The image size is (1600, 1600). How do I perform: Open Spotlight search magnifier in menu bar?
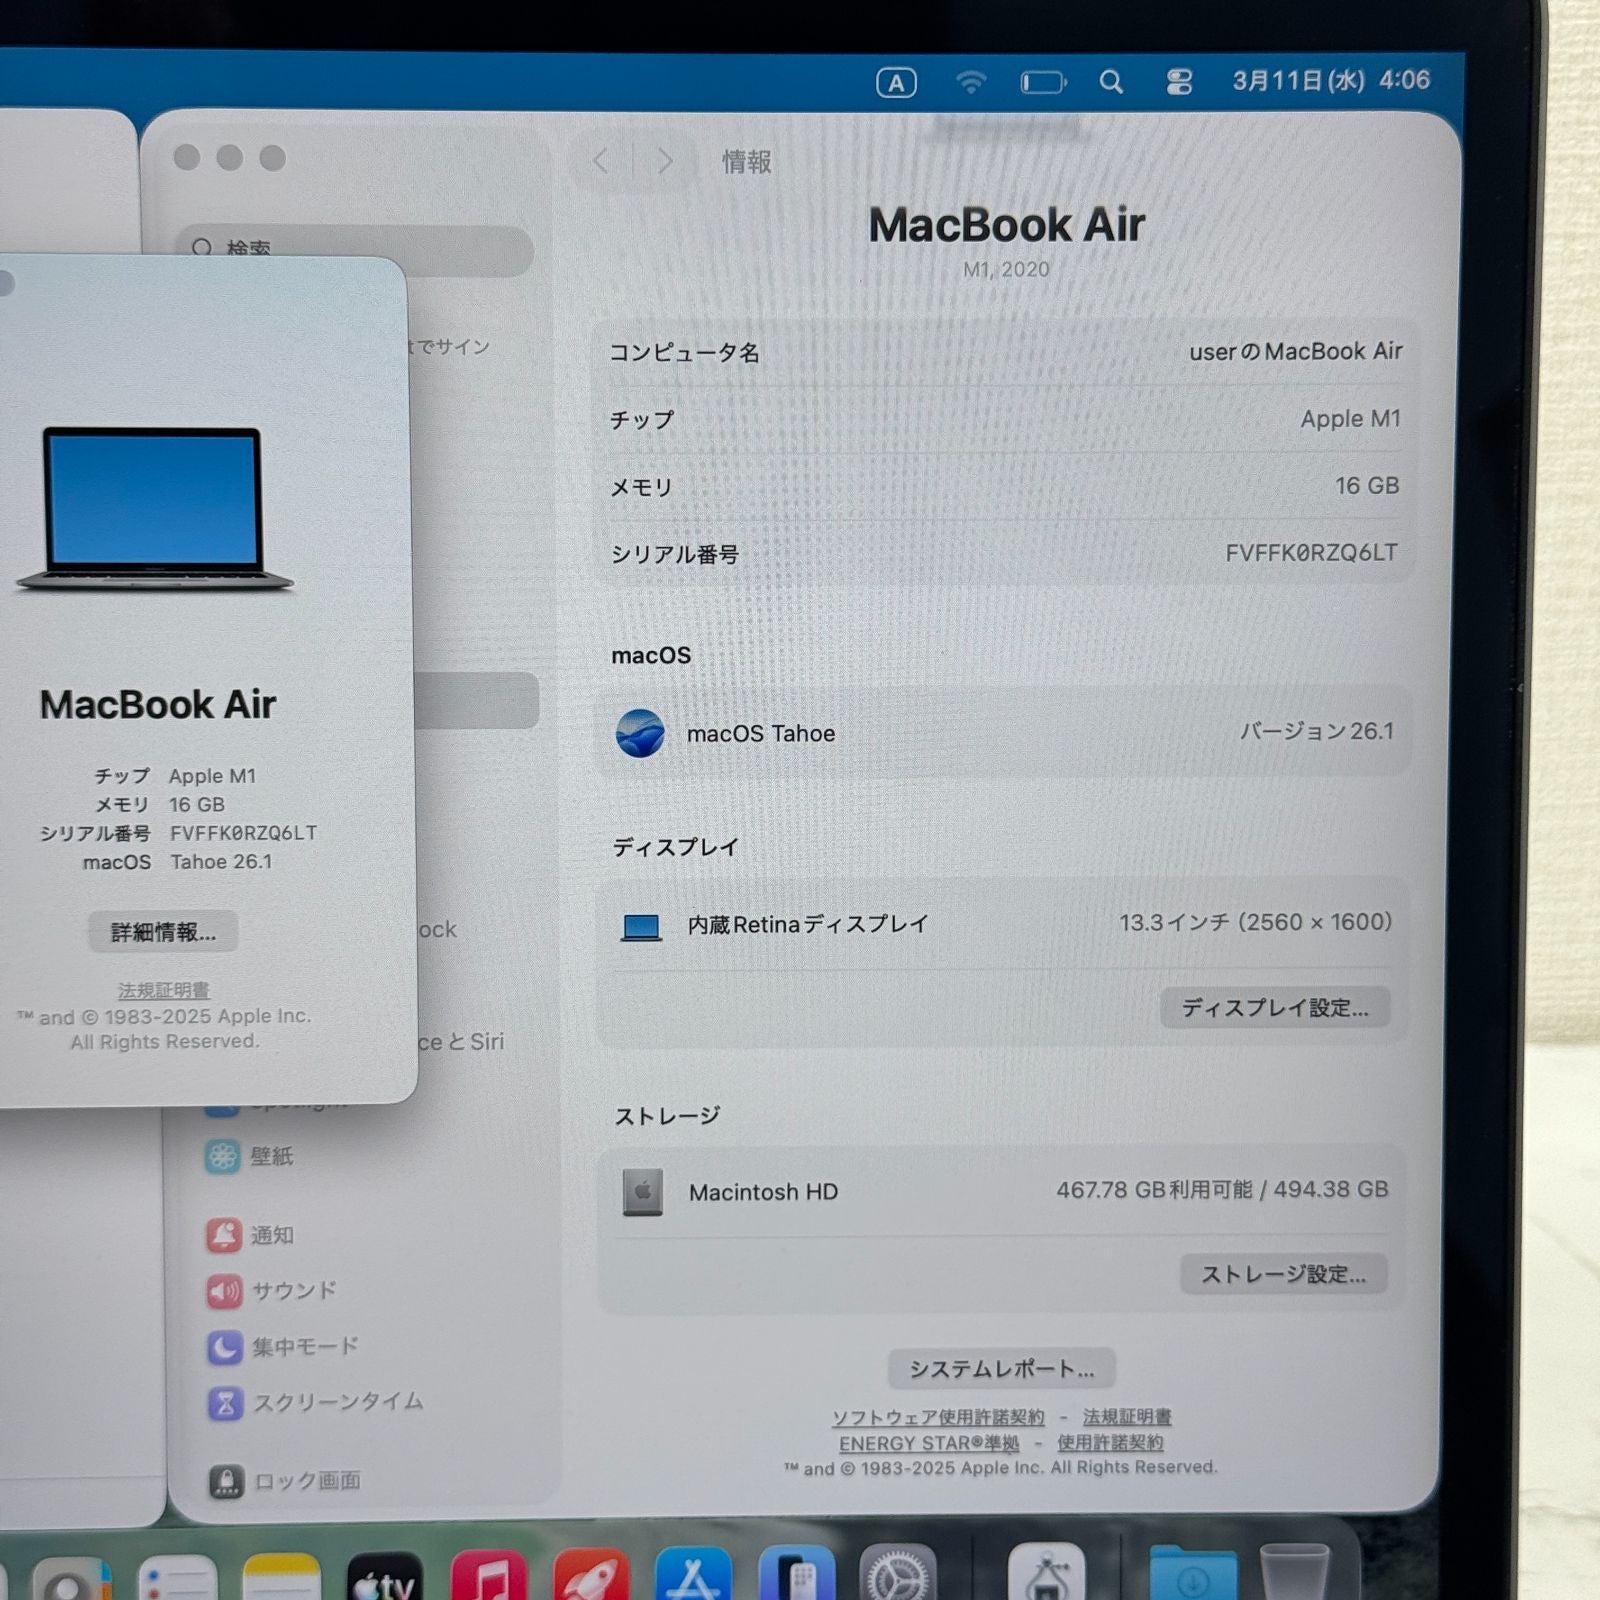(1111, 82)
